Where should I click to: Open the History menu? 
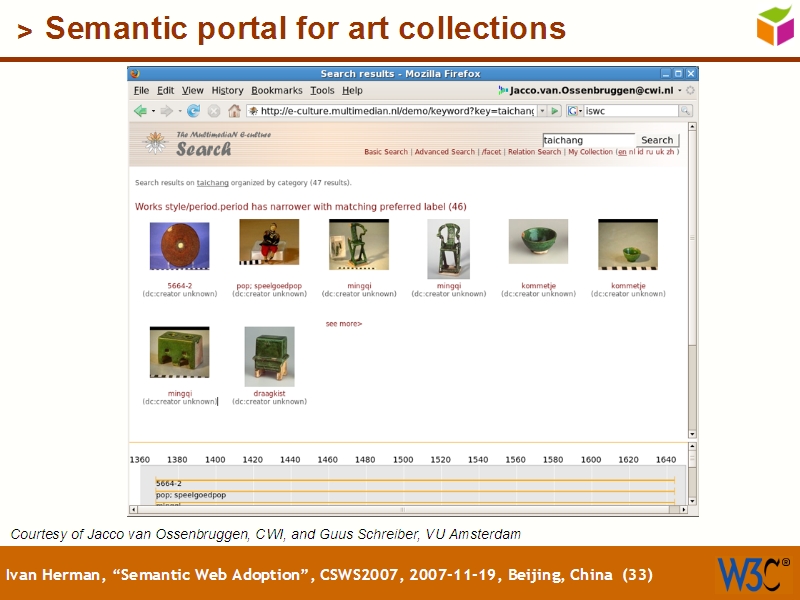tap(227, 90)
